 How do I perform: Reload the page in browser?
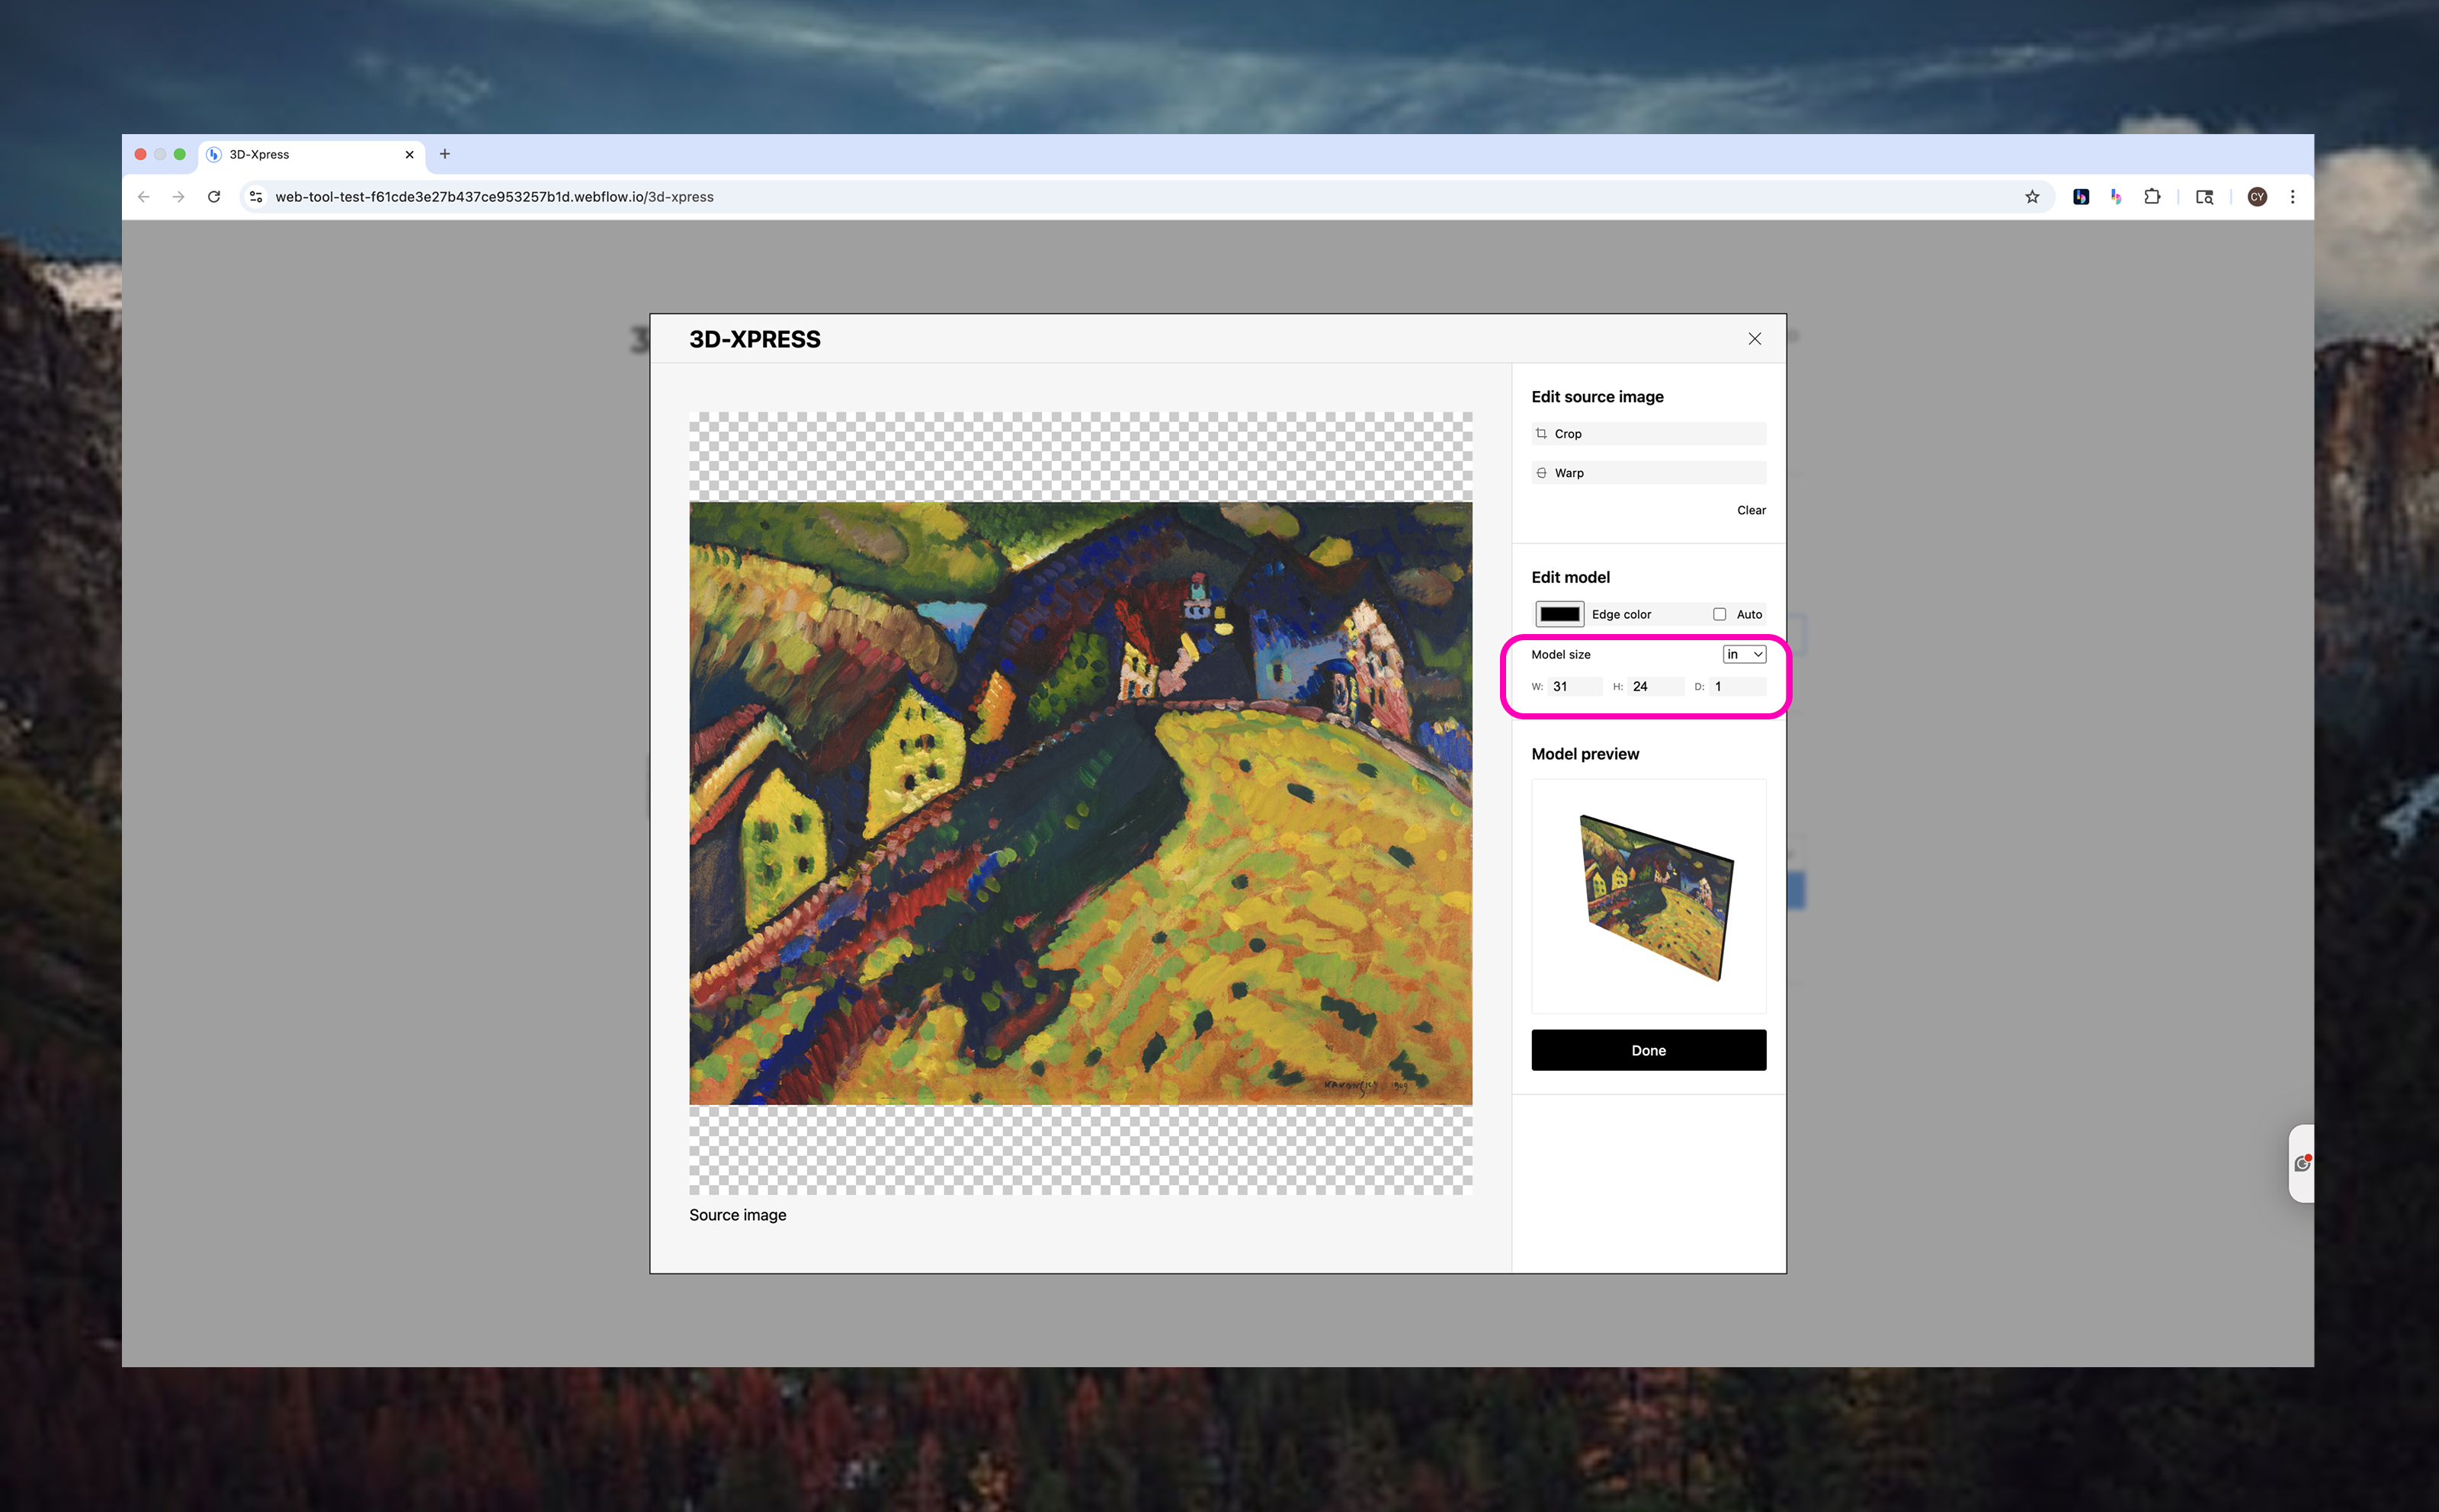tap(214, 197)
